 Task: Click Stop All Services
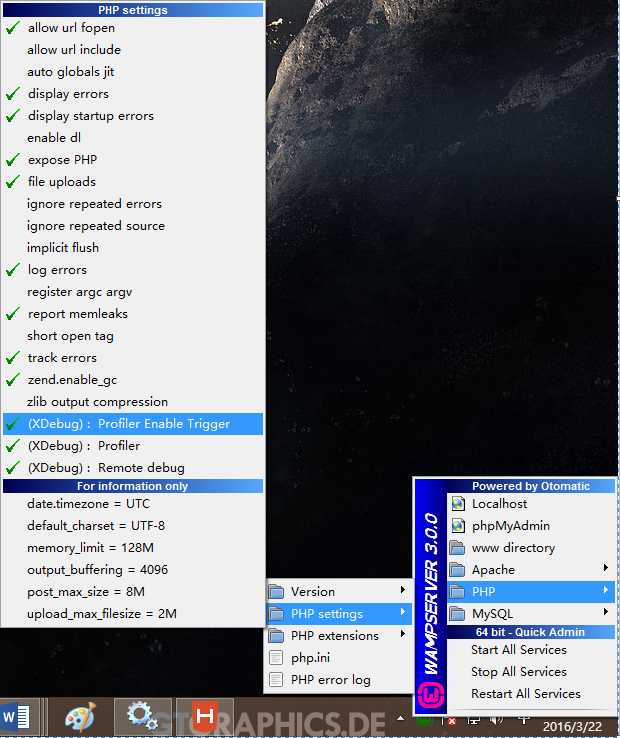531,672
